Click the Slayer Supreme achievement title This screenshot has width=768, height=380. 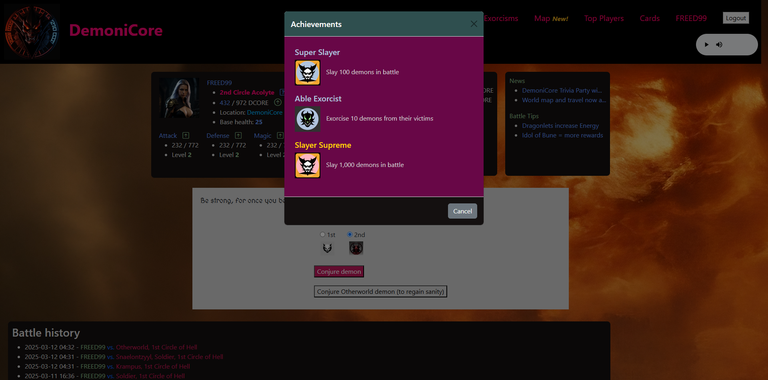click(x=323, y=145)
